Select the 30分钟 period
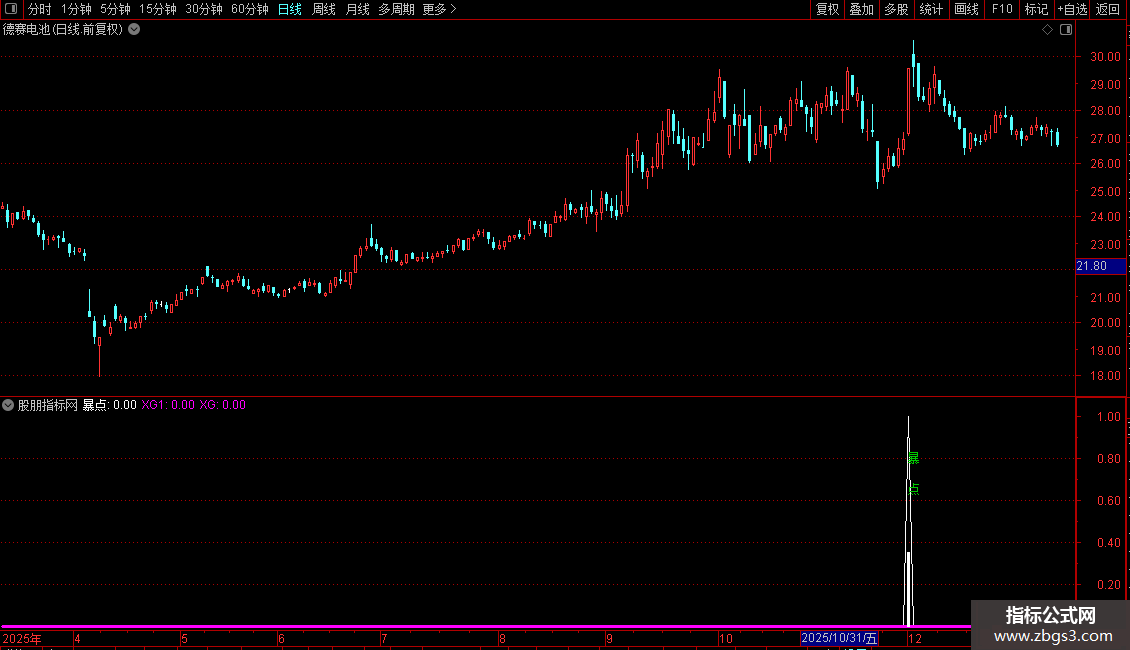The height and width of the screenshot is (650, 1130). [203, 9]
